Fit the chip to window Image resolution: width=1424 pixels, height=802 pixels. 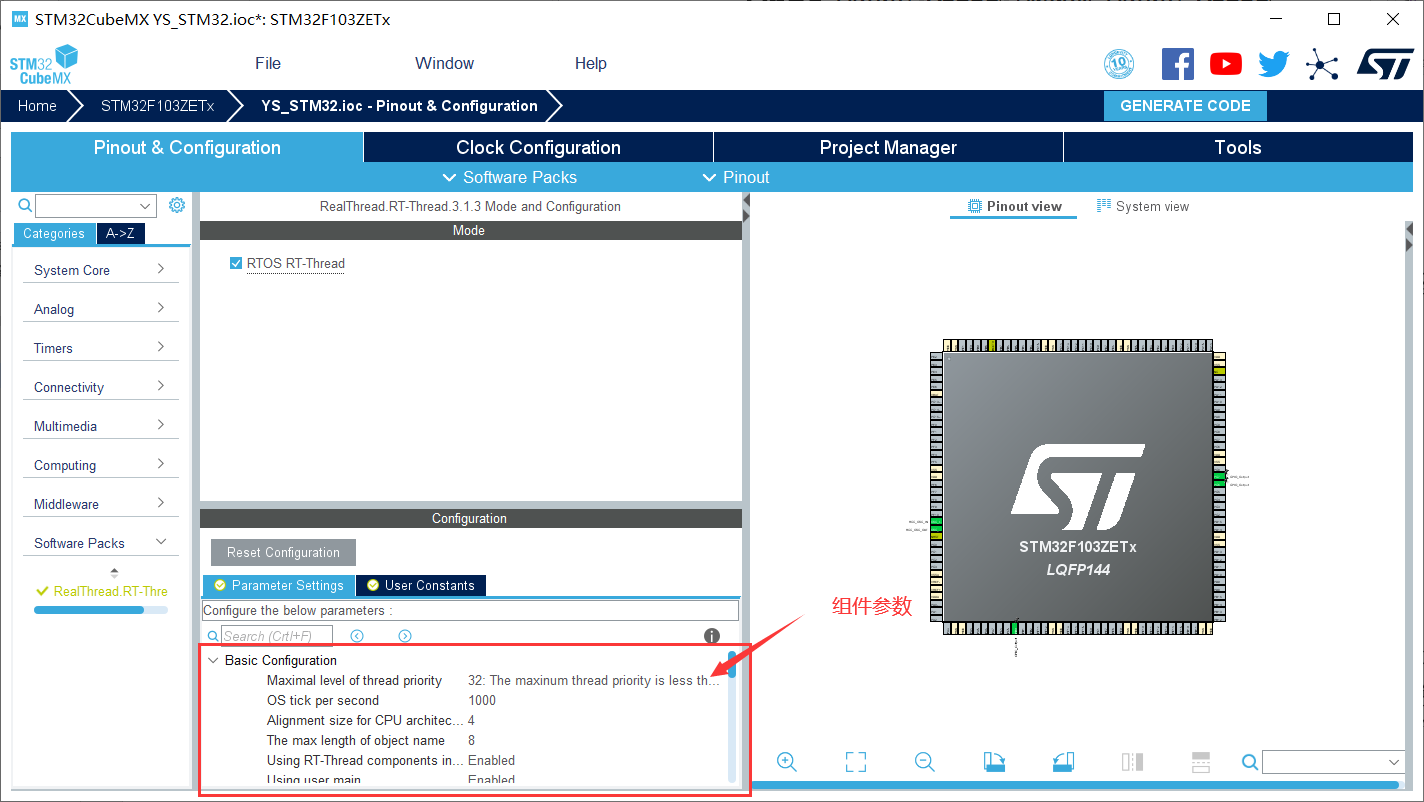tap(856, 762)
